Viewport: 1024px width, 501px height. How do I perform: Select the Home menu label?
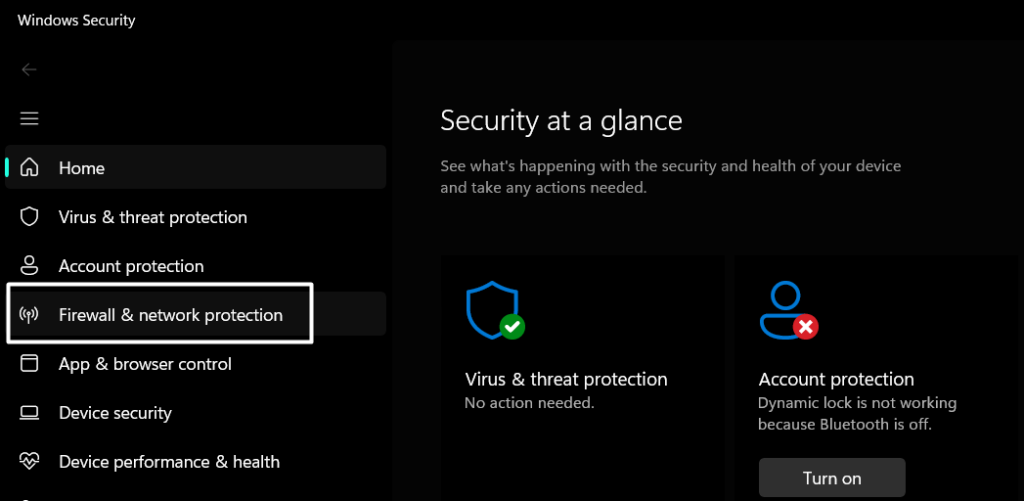[x=82, y=168]
